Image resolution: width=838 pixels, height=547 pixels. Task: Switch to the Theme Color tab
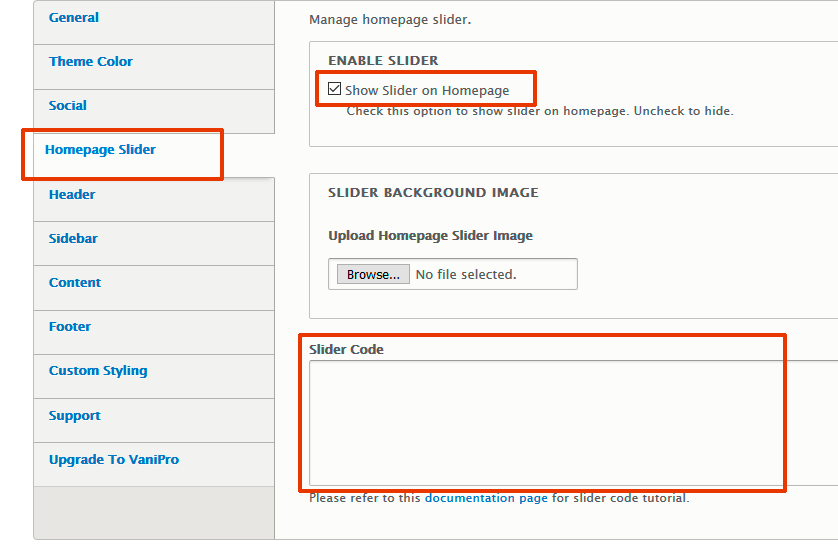click(91, 62)
